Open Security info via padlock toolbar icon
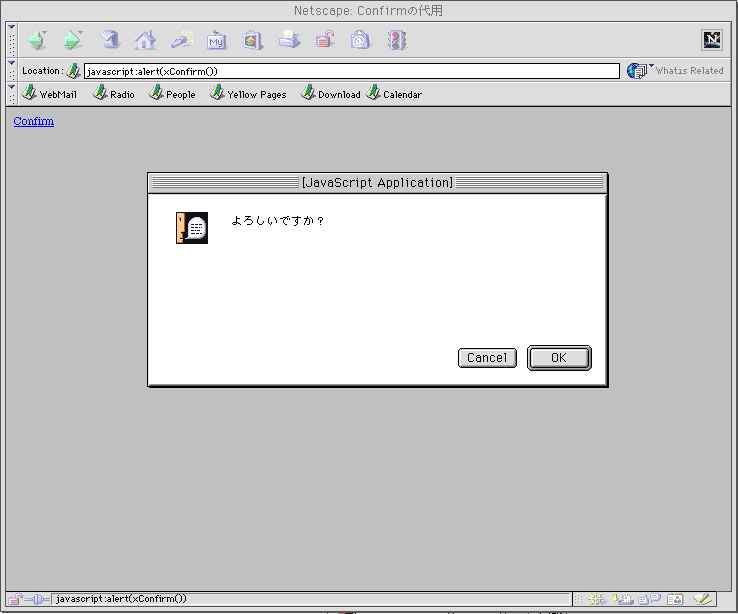The image size is (738, 614). (x=325, y=40)
